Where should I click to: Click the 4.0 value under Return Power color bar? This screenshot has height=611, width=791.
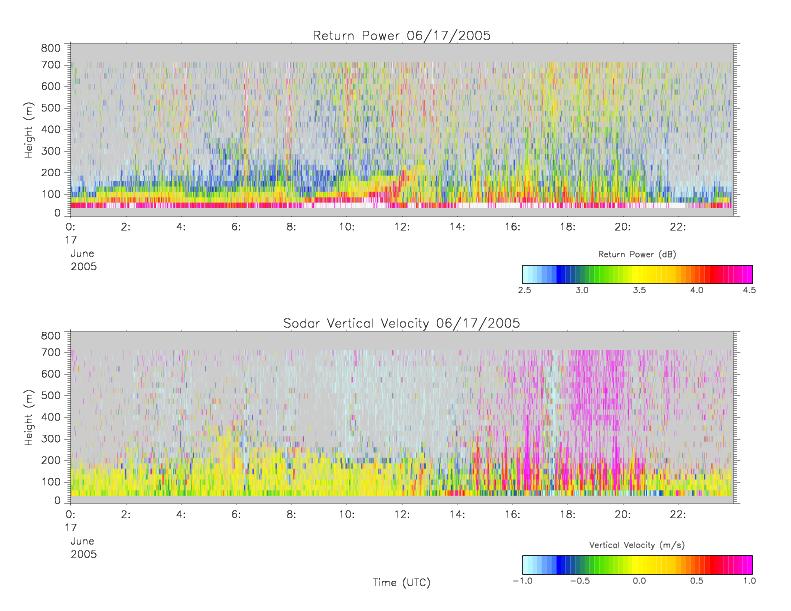[697, 290]
